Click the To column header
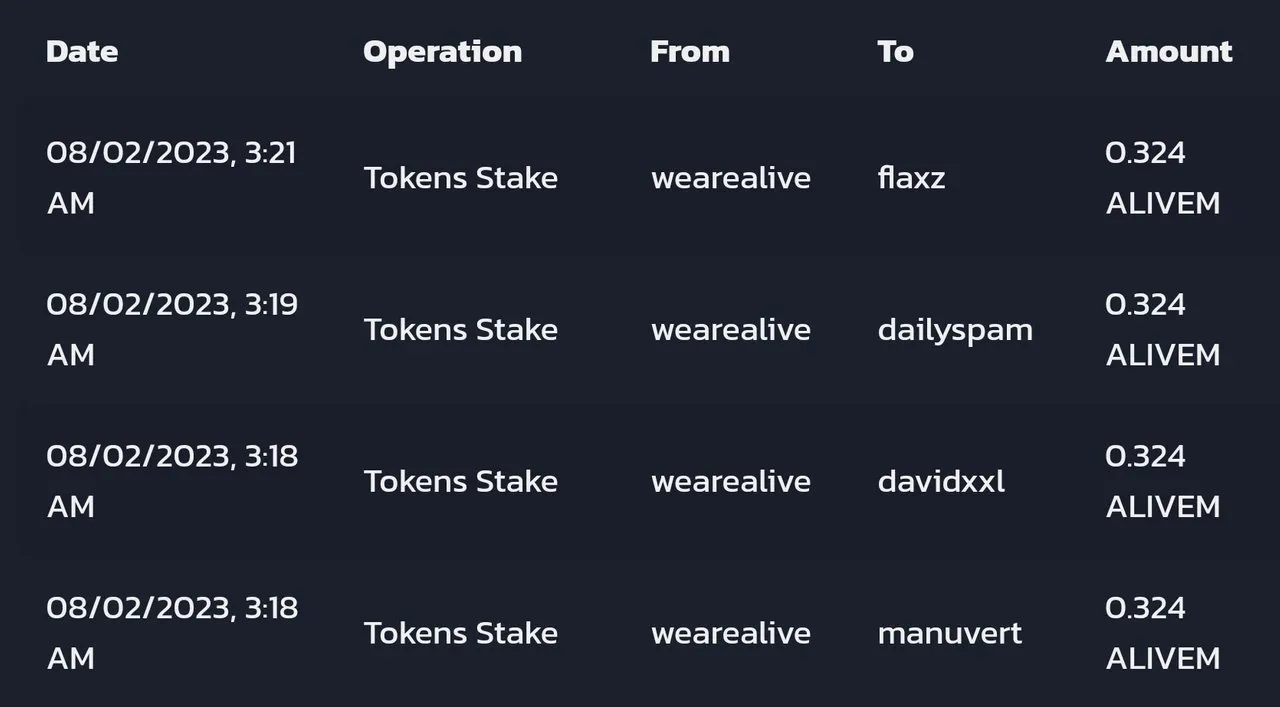The height and width of the screenshot is (707, 1280). point(895,52)
